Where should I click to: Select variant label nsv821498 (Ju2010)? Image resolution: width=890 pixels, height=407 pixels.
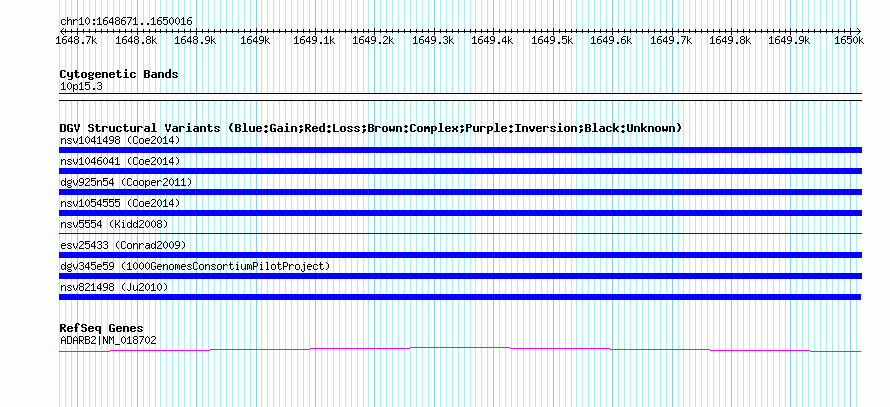pyautogui.click(x=114, y=288)
